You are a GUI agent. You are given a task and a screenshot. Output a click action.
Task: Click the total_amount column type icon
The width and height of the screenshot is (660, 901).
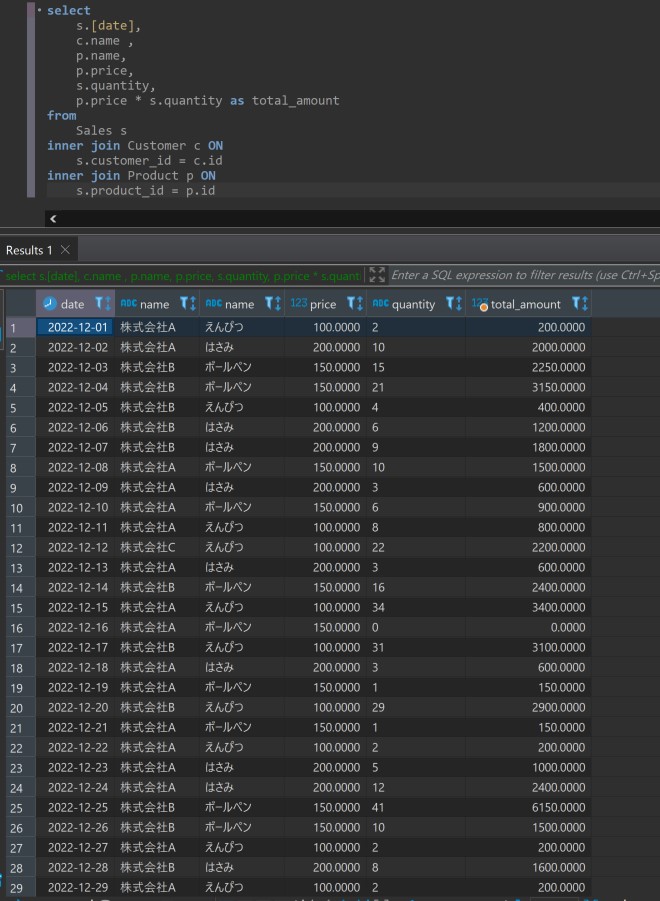tap(480, 304)
